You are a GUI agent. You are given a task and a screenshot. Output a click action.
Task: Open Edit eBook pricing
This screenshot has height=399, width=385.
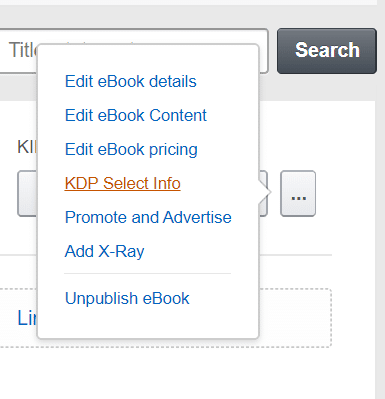131,149
